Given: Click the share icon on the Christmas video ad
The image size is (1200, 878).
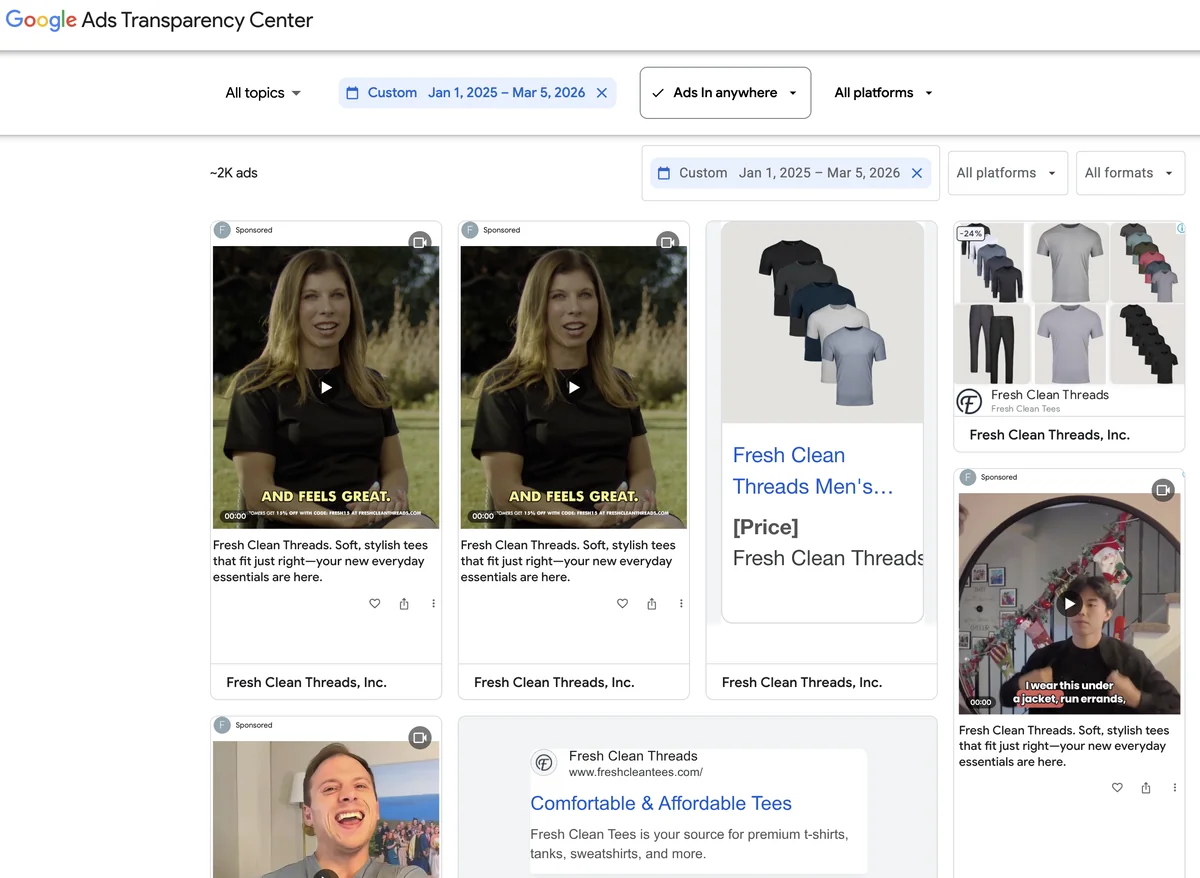Looking at the screenshot, I should (1145, 787).
